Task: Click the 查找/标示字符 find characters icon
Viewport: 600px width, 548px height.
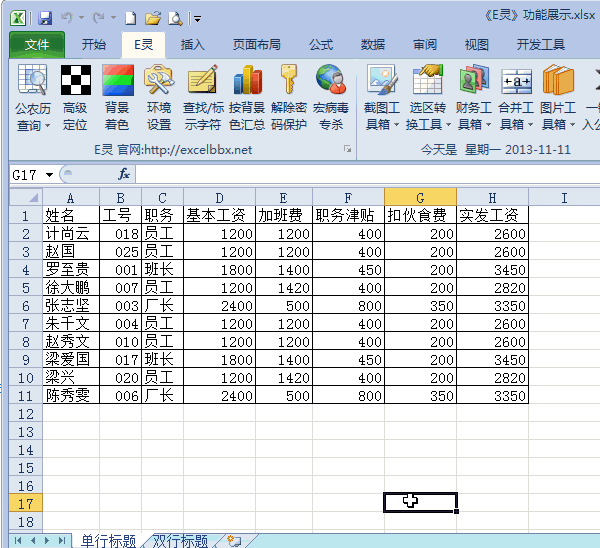Action: pyautogui.click(x=203, y=80)
